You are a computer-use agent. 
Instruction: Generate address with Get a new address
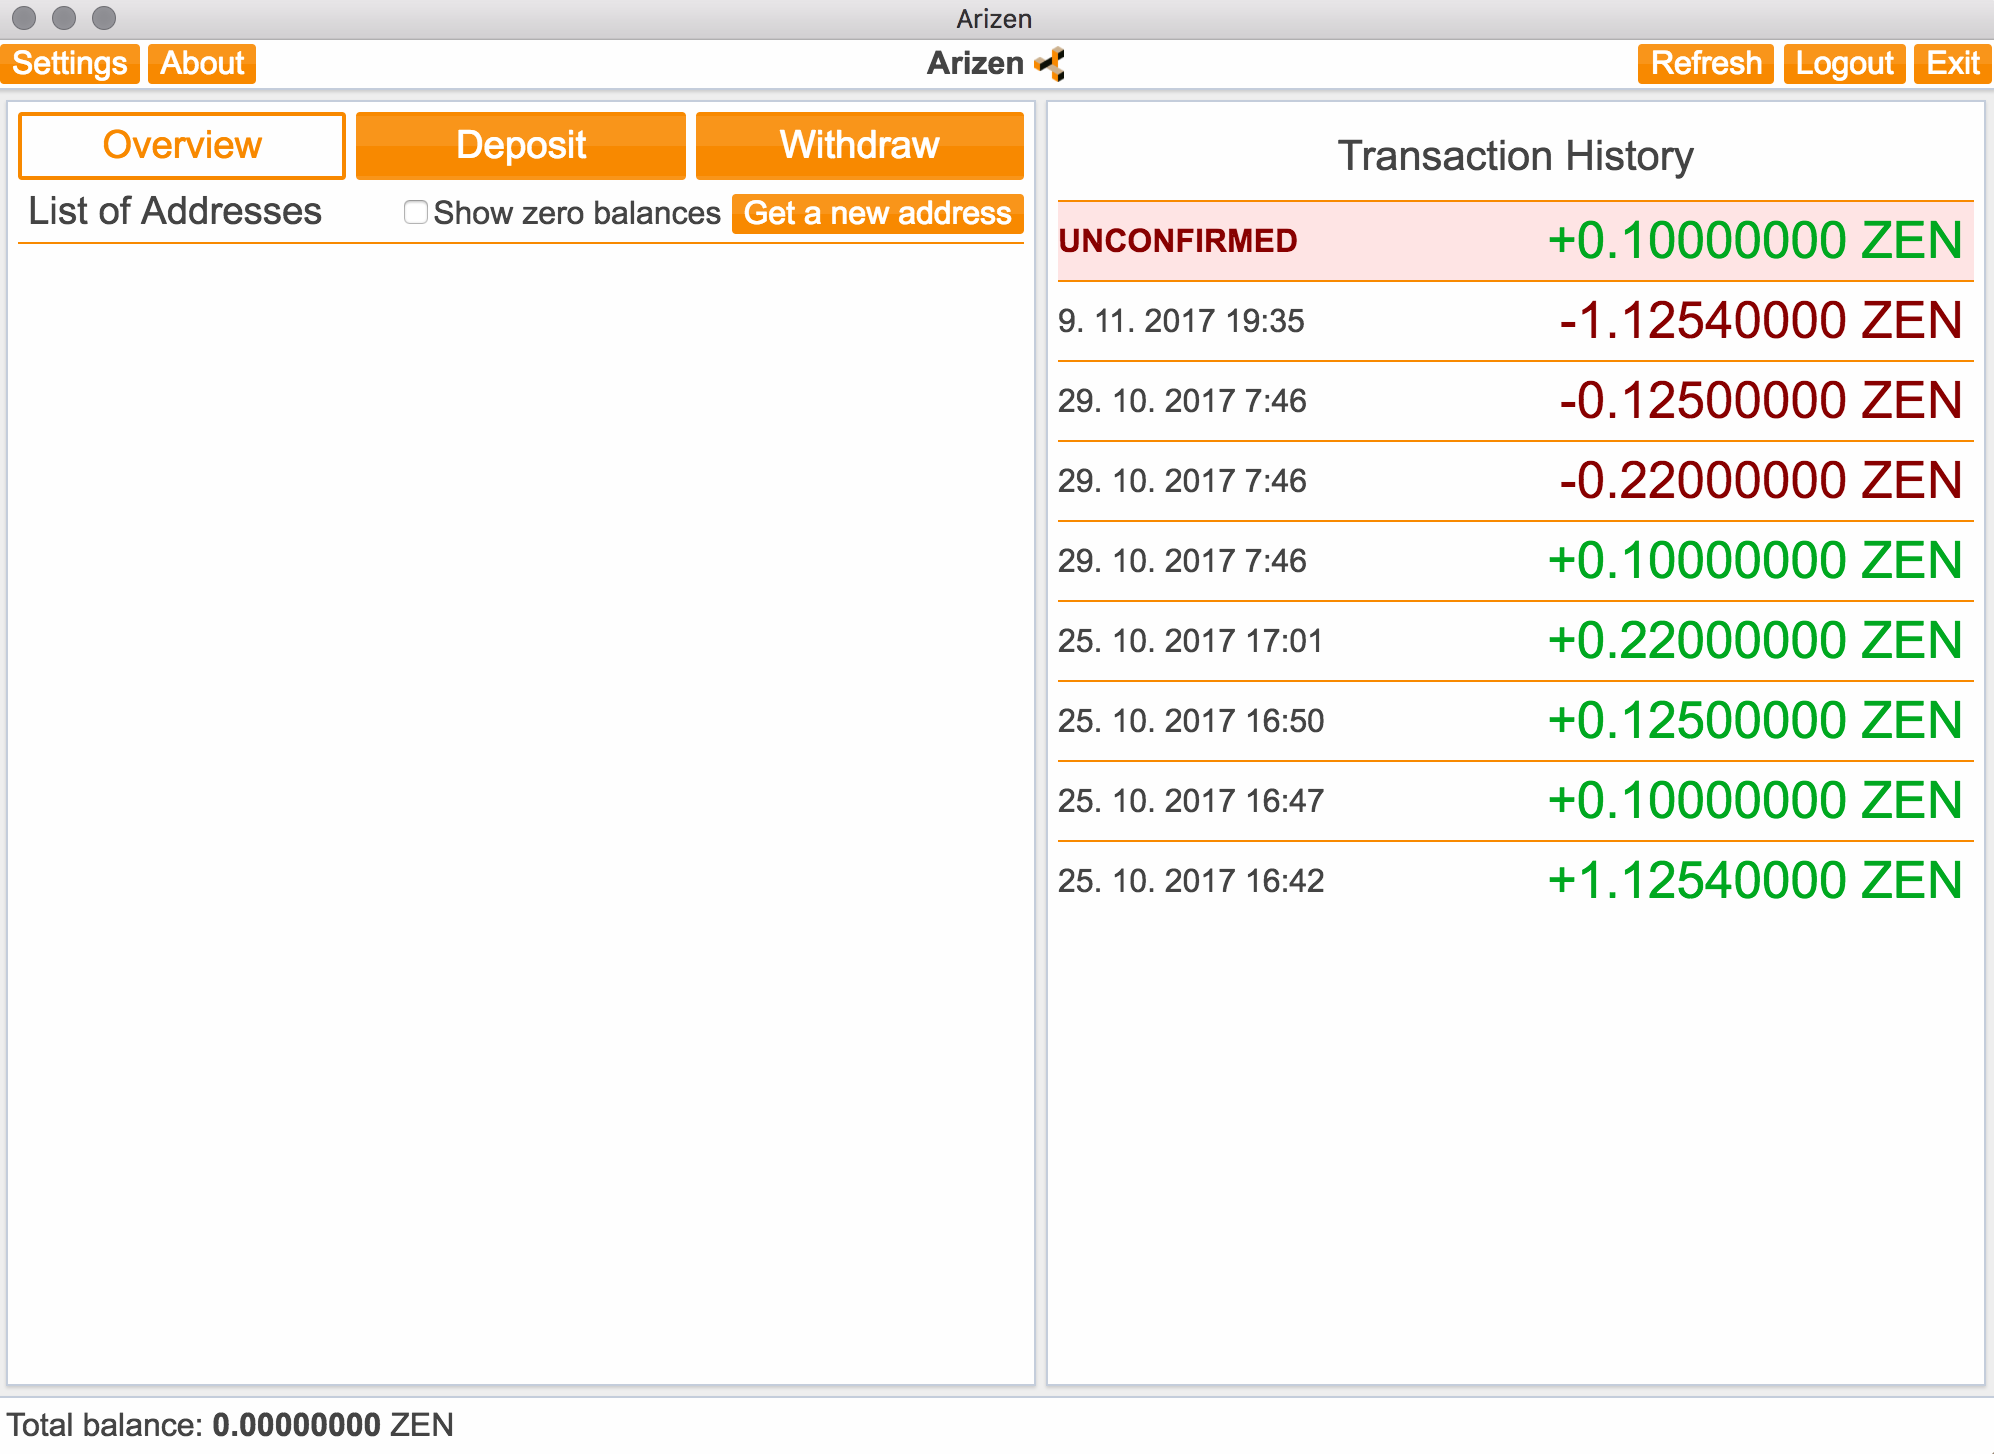(x=878, y=213)
